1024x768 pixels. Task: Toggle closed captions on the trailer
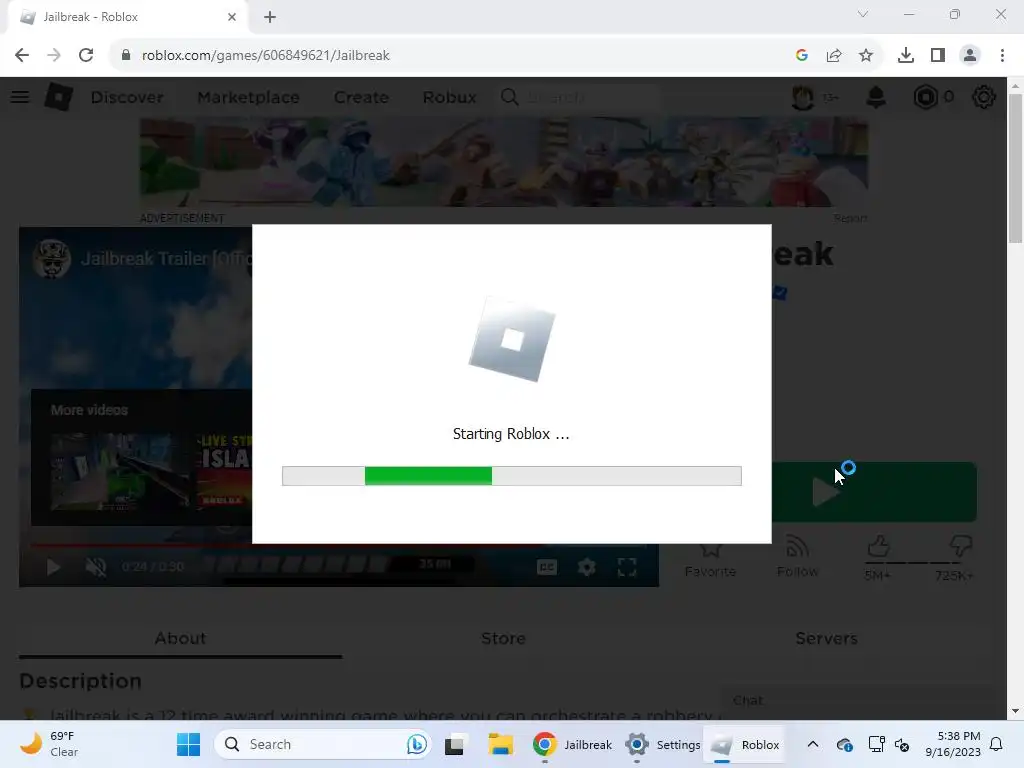click(x=547, y=567)
